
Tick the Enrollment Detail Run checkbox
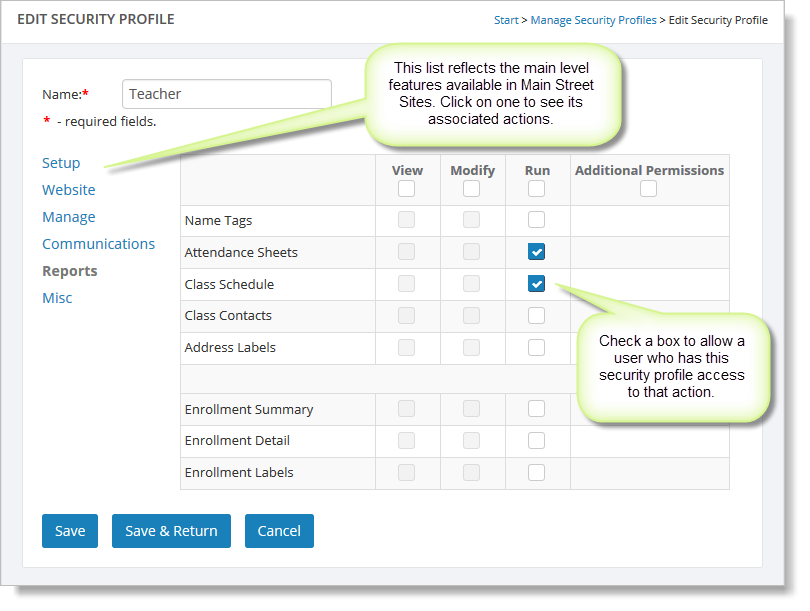coord(537,441)
